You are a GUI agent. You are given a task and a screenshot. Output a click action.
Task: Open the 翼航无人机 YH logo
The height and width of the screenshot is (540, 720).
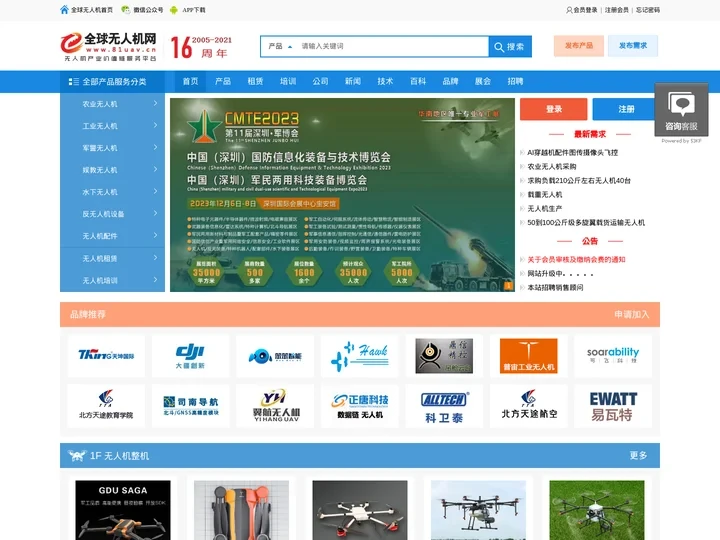point(275,406)
